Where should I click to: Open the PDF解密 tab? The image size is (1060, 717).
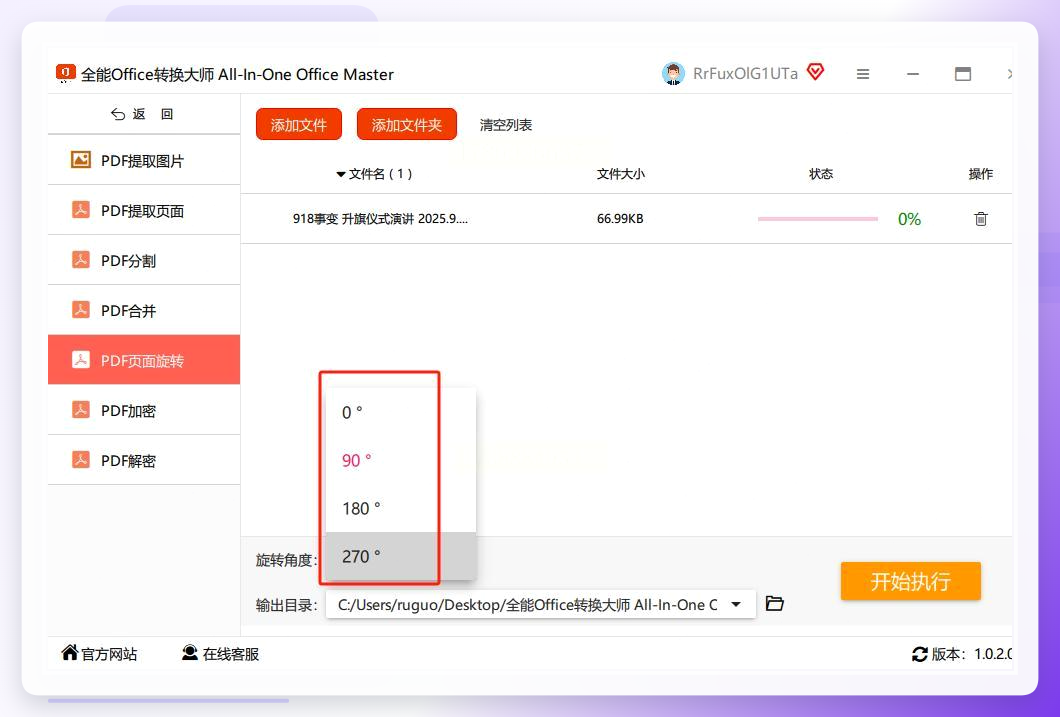pos(144,460)
